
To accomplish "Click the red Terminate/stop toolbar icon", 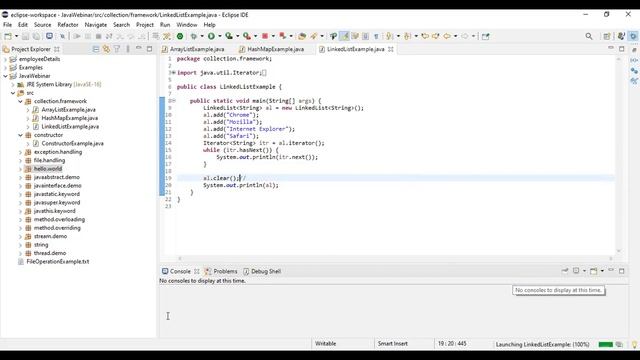I will coord(265,36).
